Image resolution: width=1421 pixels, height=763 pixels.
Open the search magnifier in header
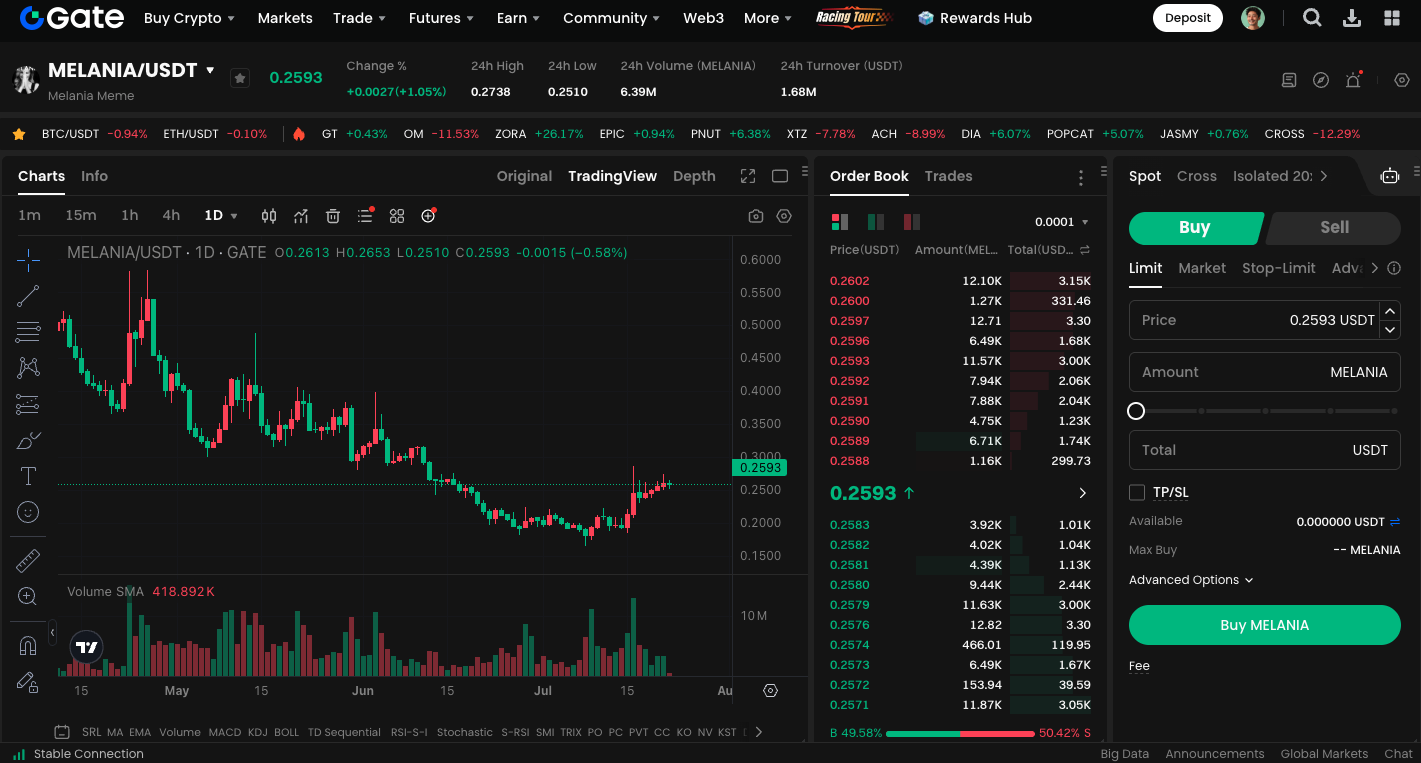[x=1312, y=18]
